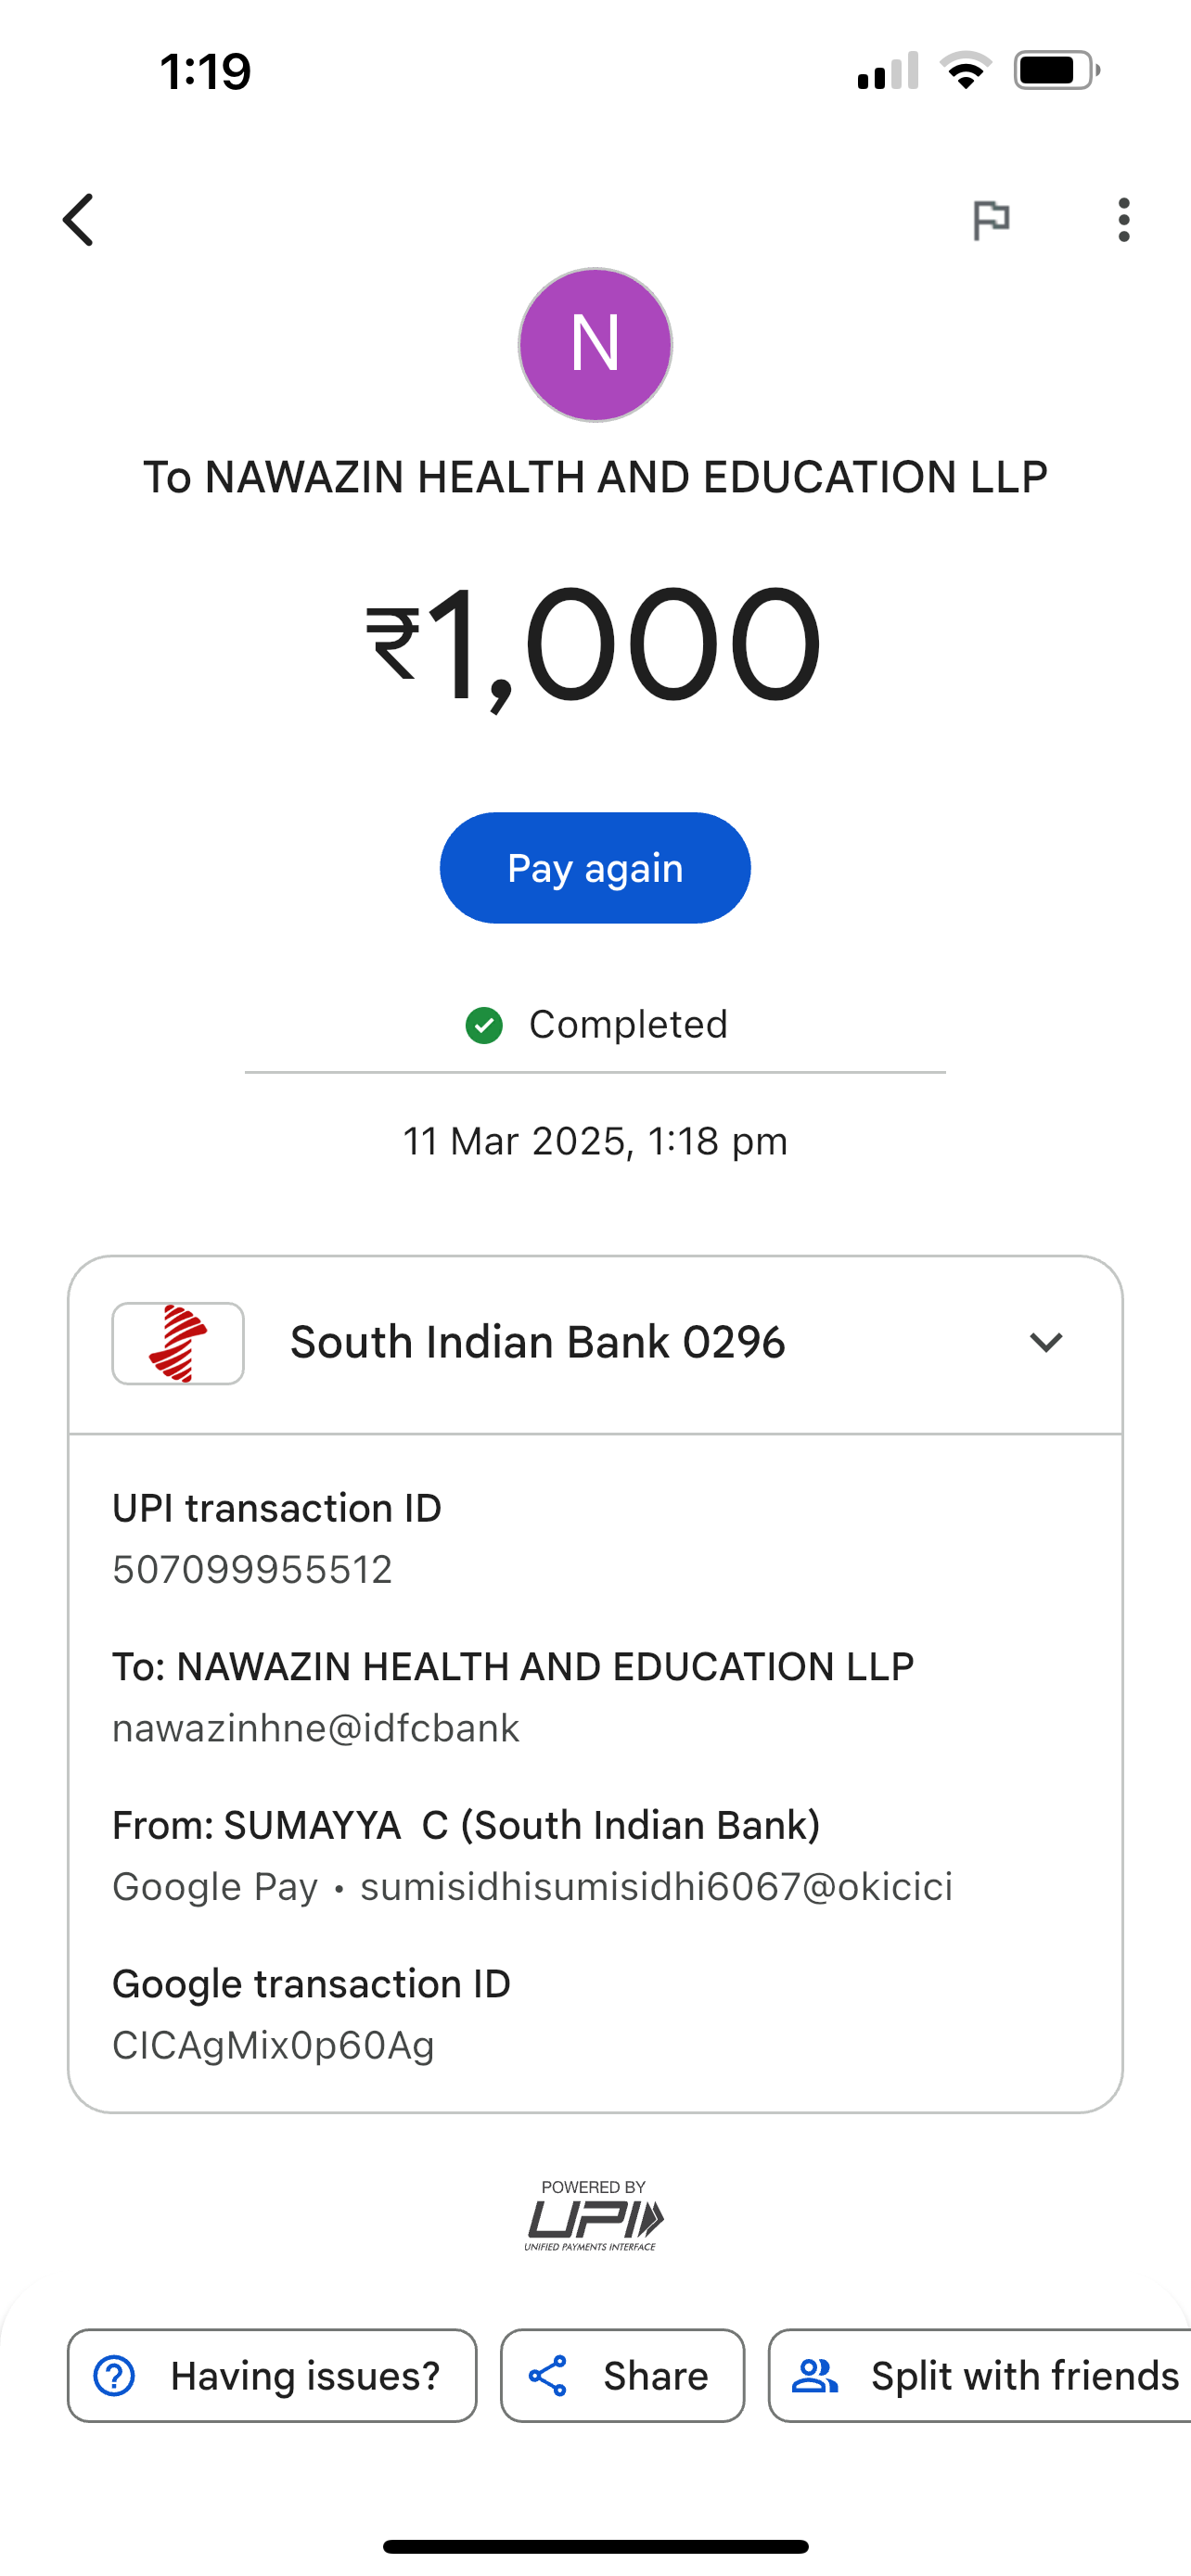Tap the purple N recipient avatar
The image size is (1191, 2576).
coord(595,345)
